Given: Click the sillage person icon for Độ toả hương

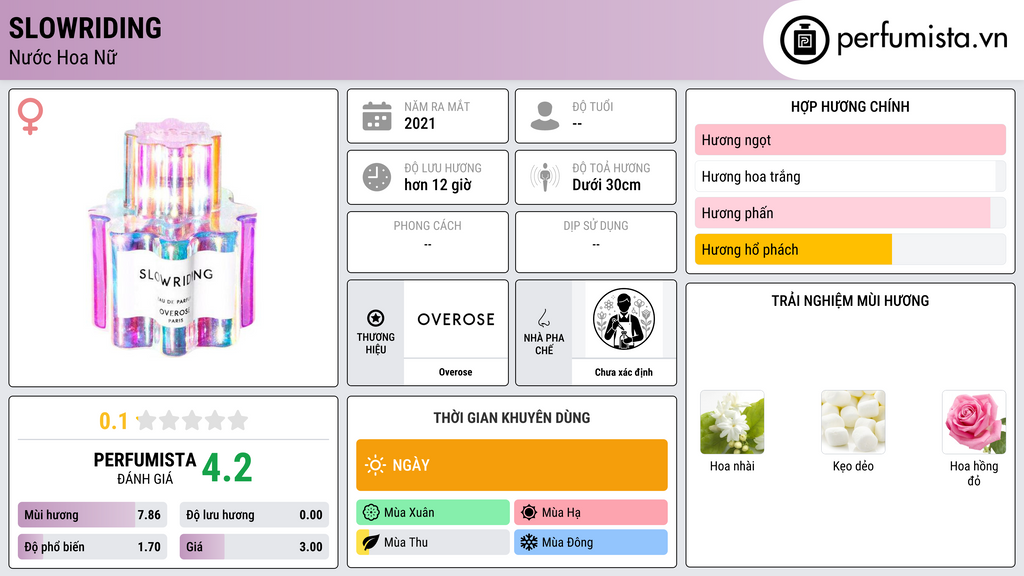Looking at the screenshot, I should [545, 177].
